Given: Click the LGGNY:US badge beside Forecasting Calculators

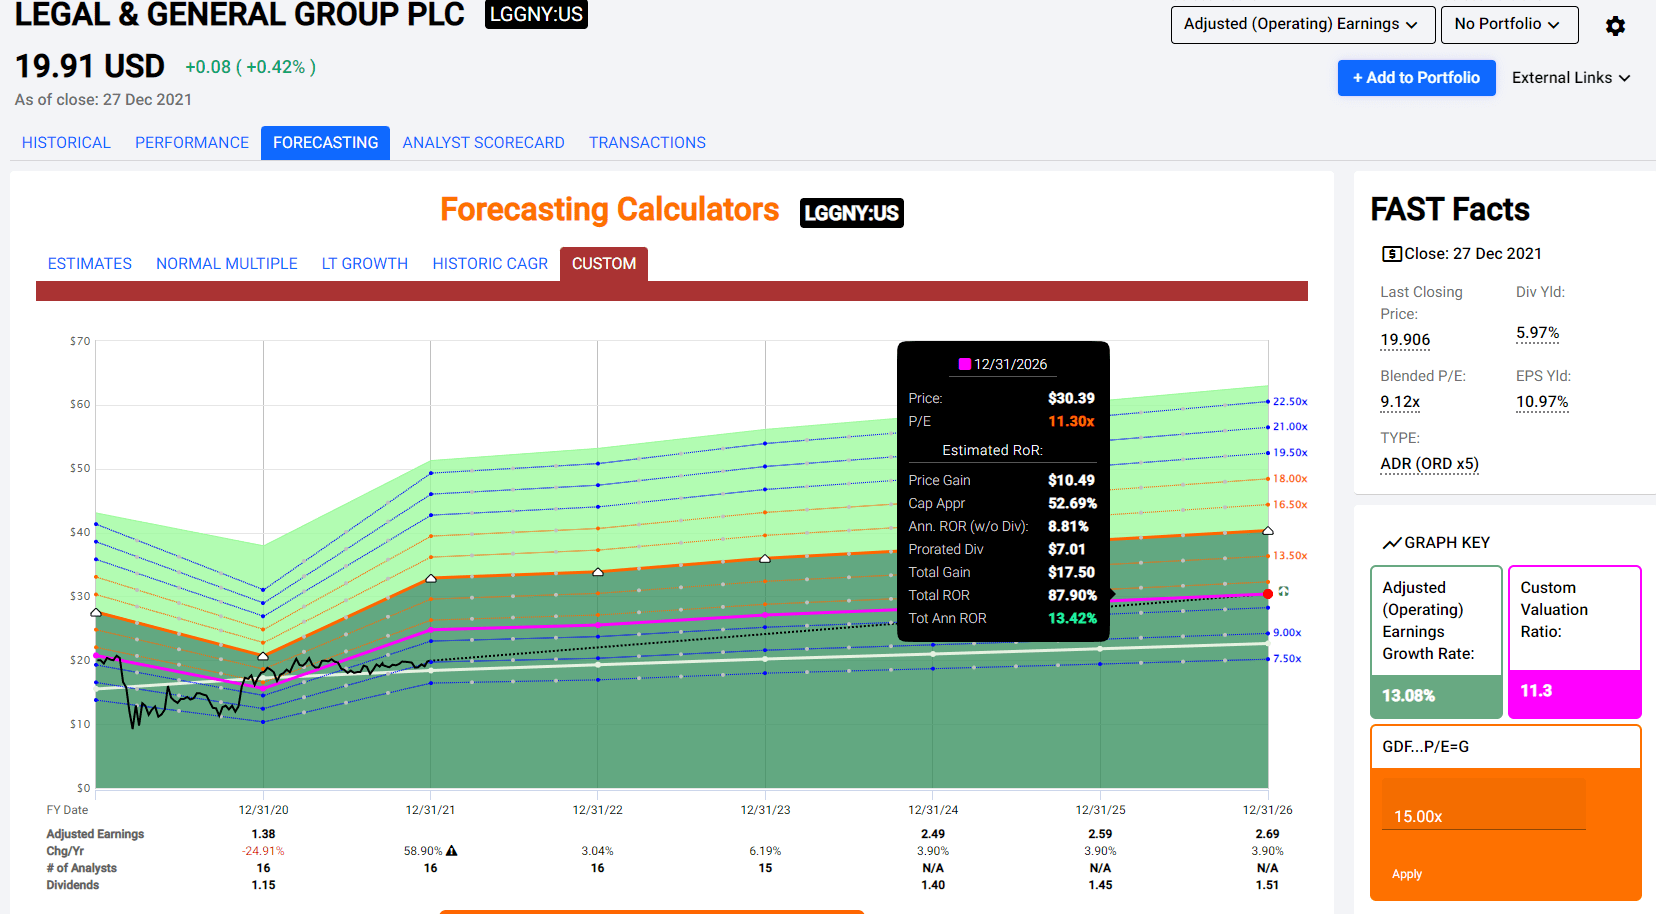Looking at the screenshot, I should (852, 213).
